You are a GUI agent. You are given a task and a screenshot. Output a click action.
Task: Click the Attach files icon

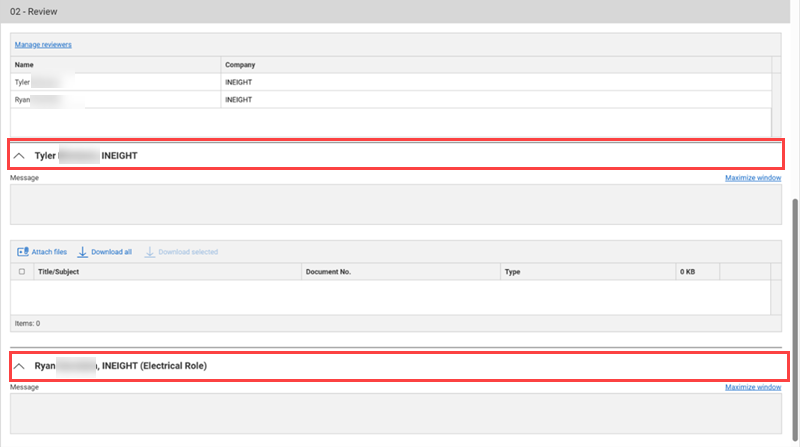22,252
